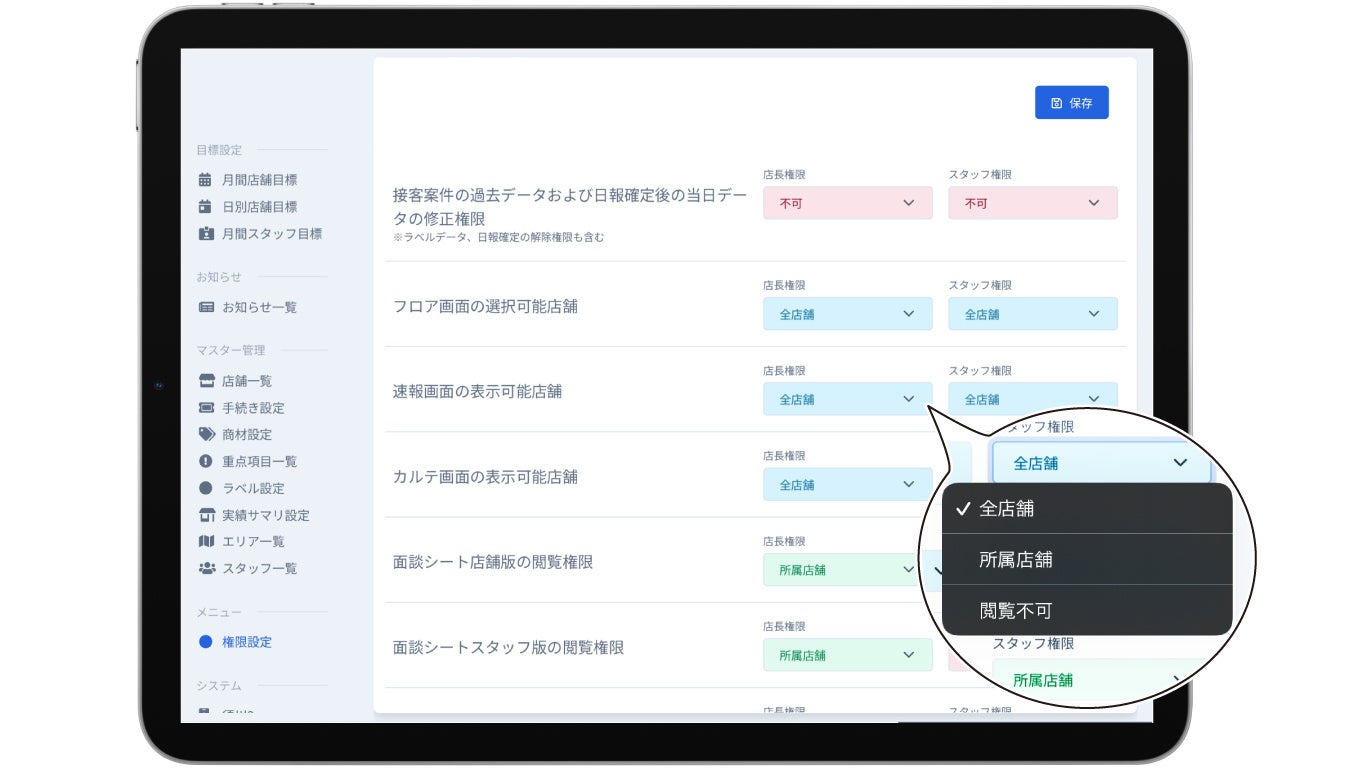Click the circle icon beside ラベル設定
Viewport: 1366px width, 768px height.
(205, 488)
